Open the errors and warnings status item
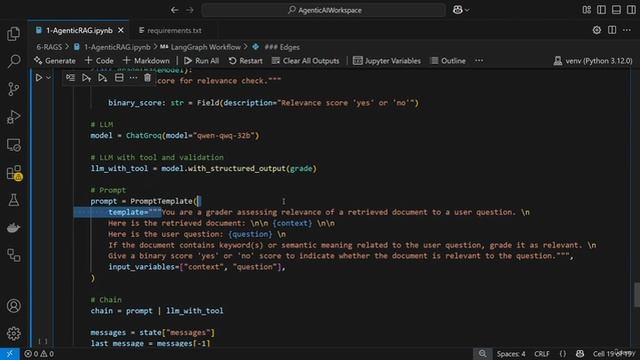640x360 pixels. tap(39, 354)
